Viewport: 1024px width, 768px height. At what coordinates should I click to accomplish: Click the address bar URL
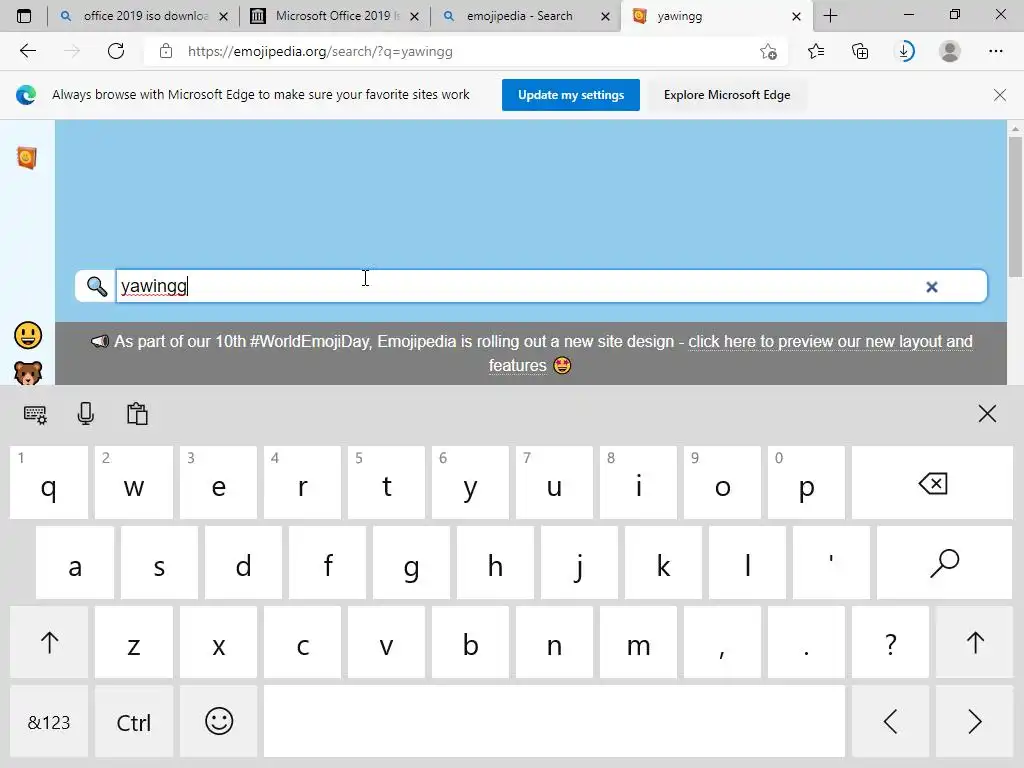point(320,51)
